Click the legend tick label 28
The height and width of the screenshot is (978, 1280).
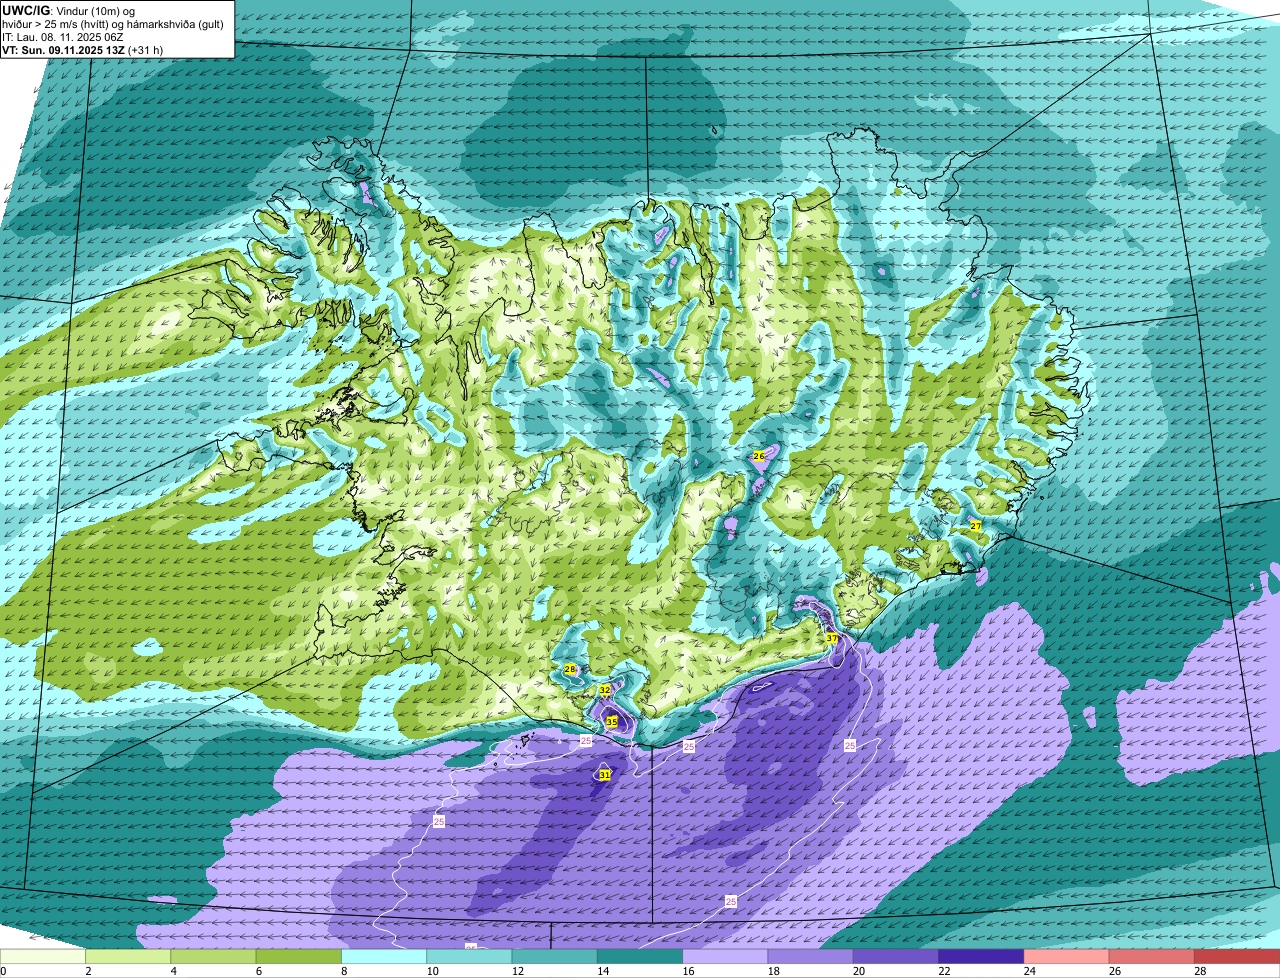(1198, 971)
